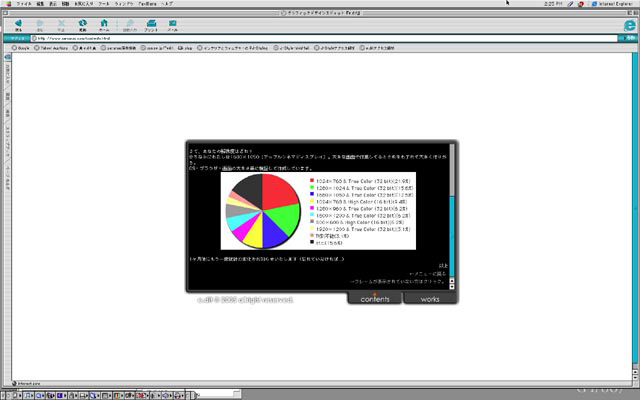Open the Scrapbook explorer bar side tab
Screen dimensions: 640x400
click(x=7, y=142)
